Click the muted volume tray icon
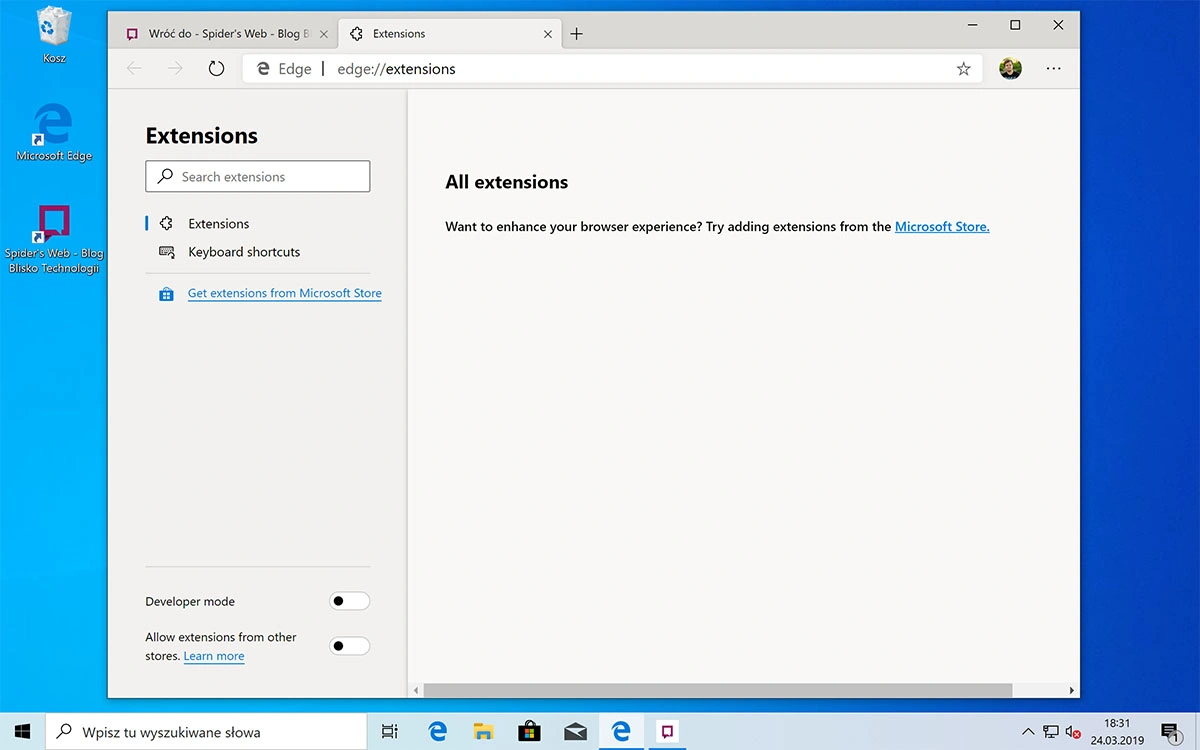This screenshot has height=750, width=1200. pyautogui.click(x=1073, y=732)
